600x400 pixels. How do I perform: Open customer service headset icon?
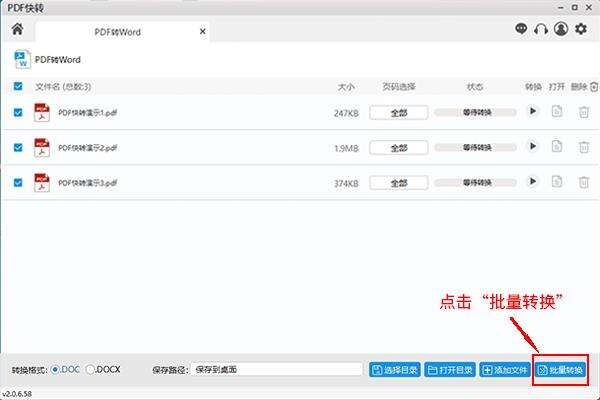[x=541, y=29]
